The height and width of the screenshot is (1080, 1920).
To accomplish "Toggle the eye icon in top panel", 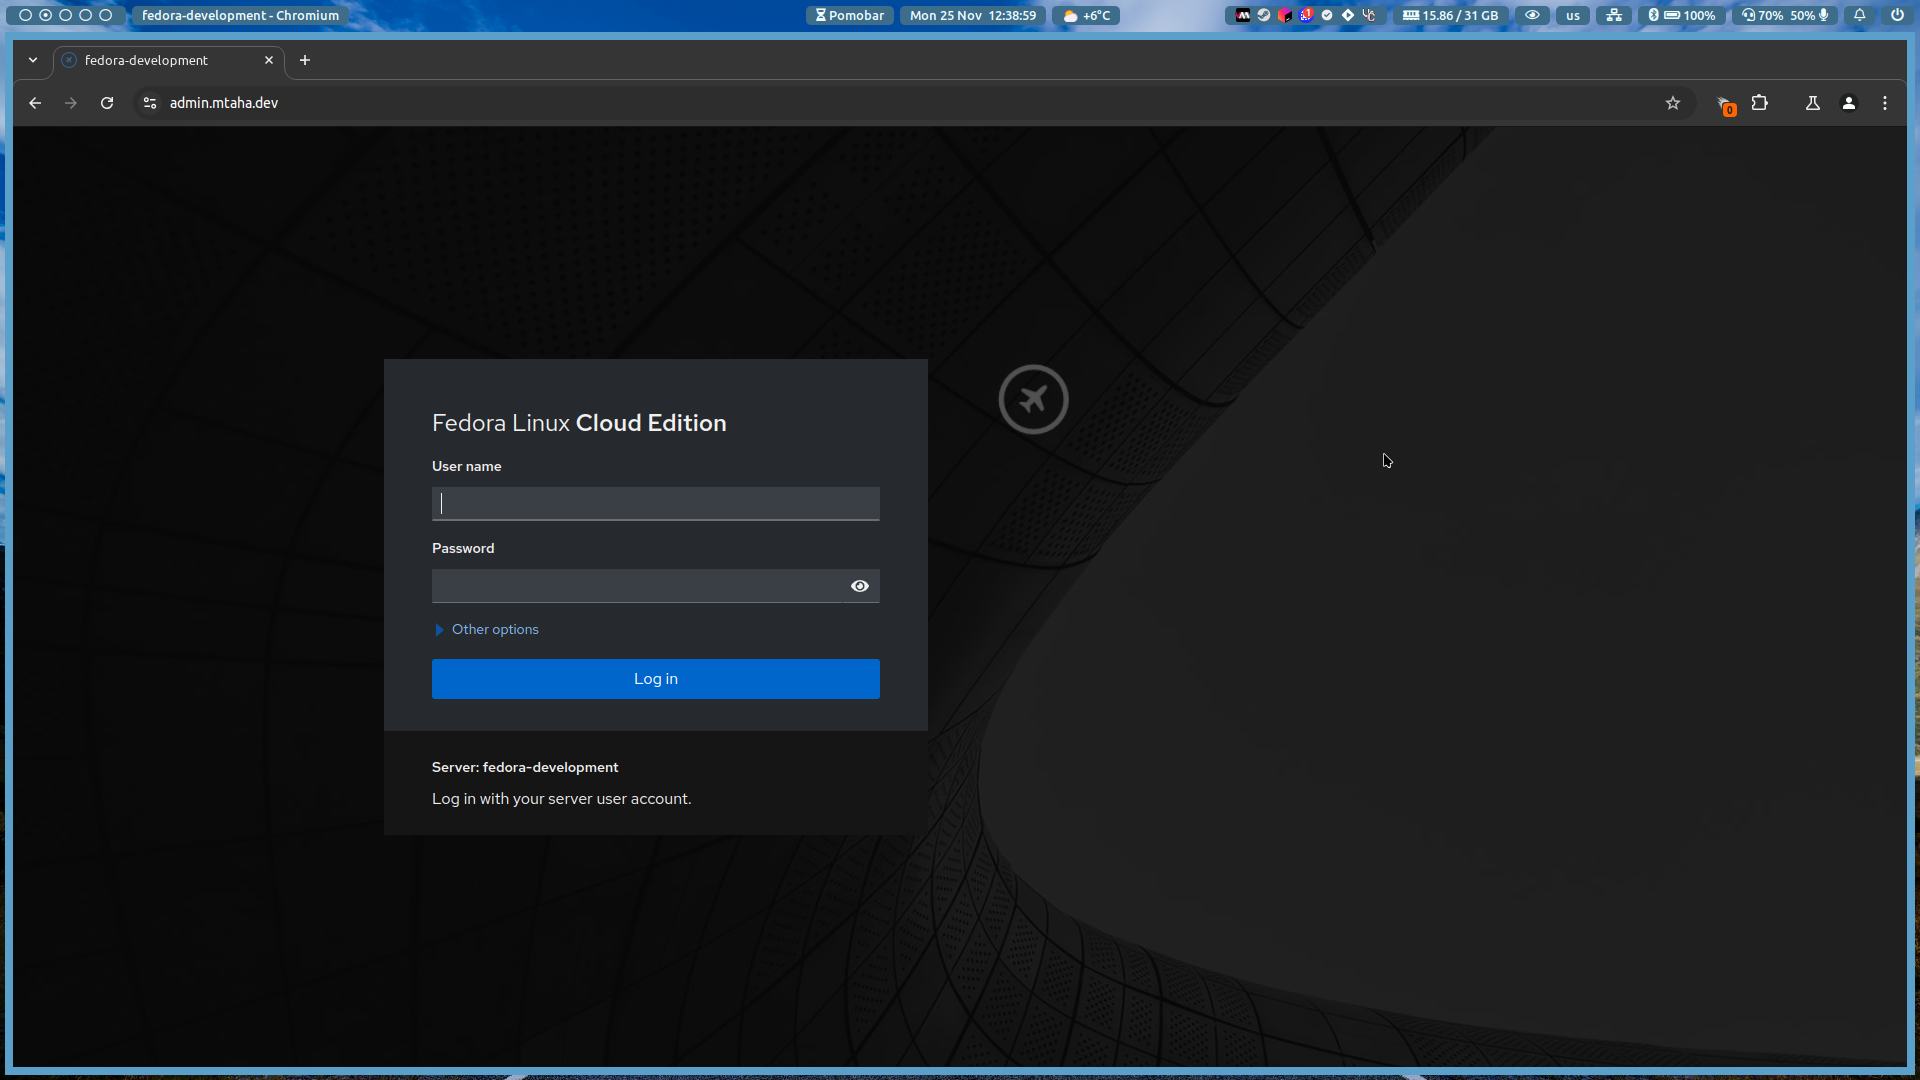I will tap(1532, 15).
